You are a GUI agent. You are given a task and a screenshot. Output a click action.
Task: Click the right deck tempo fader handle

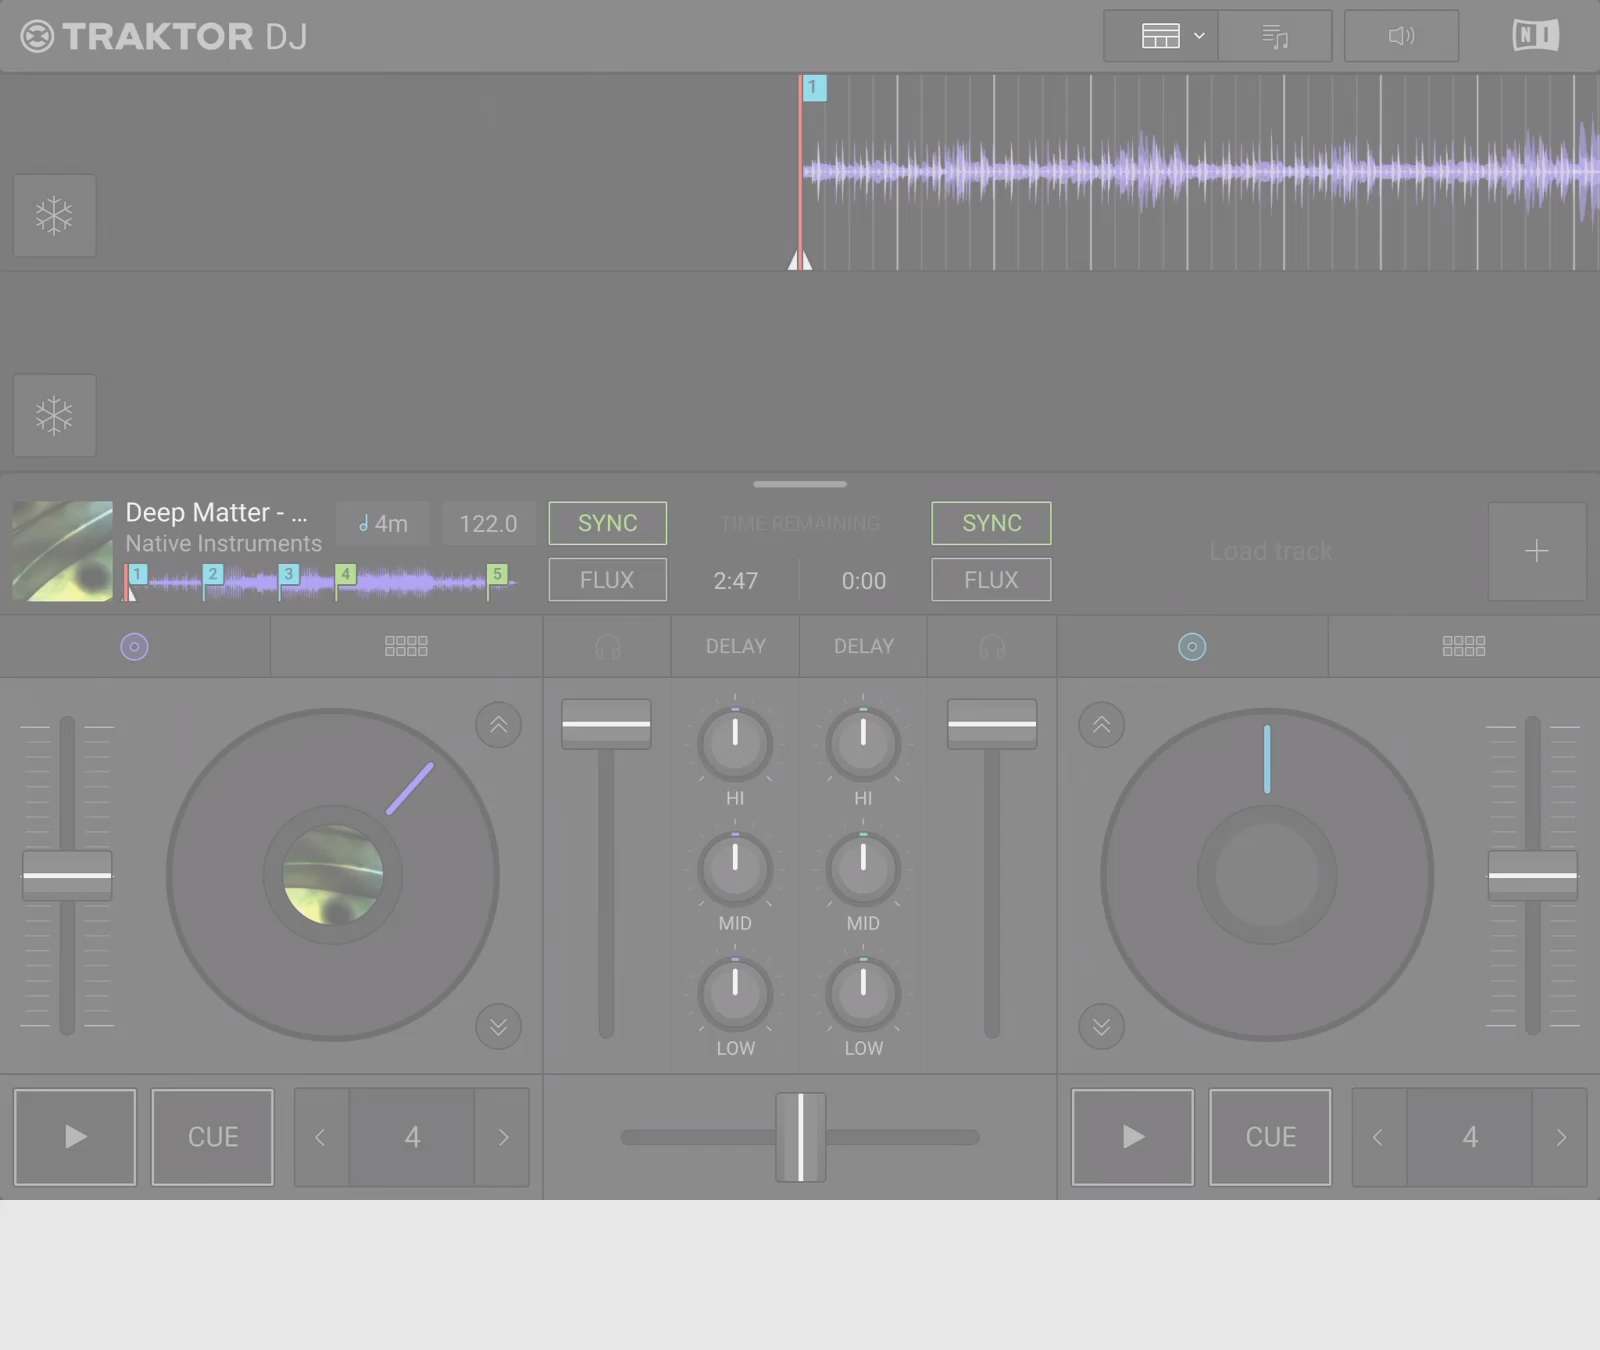click(1533, 876)
